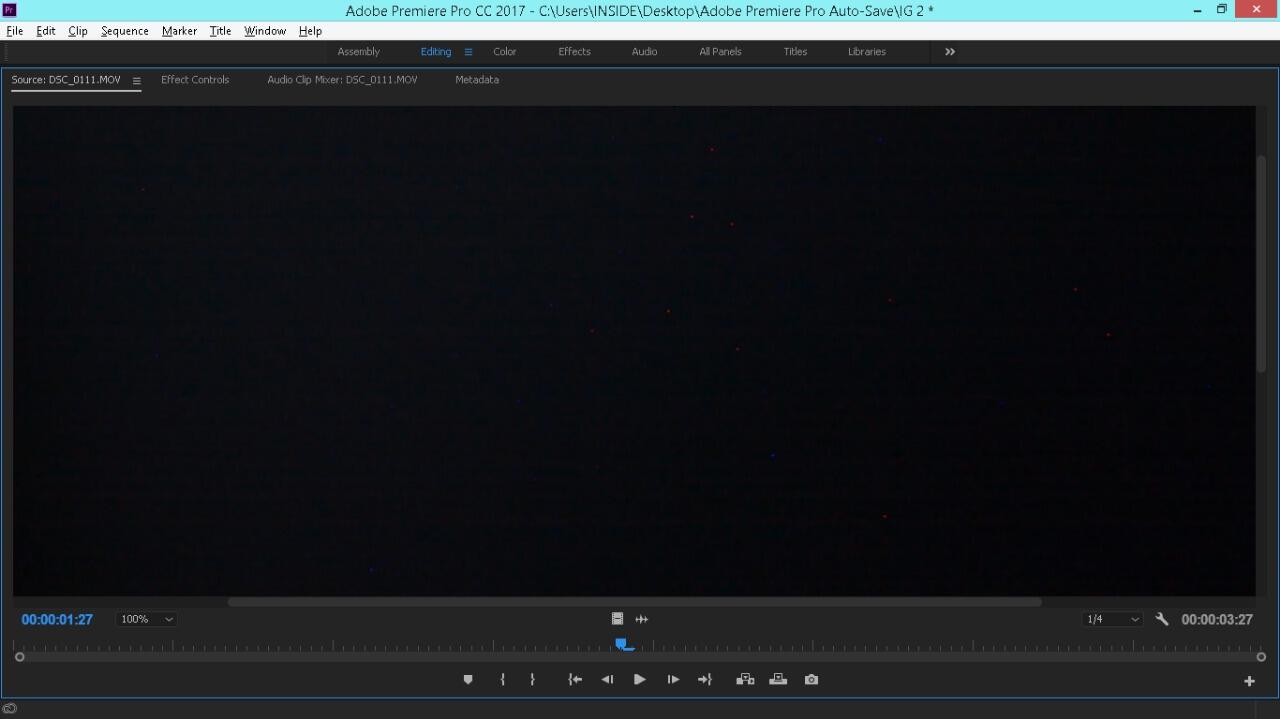Open the 1/4 playback resolution dropdown
Viewport: 1280px width, 719px height.
pyautogui.click(x=1113, y=620)
